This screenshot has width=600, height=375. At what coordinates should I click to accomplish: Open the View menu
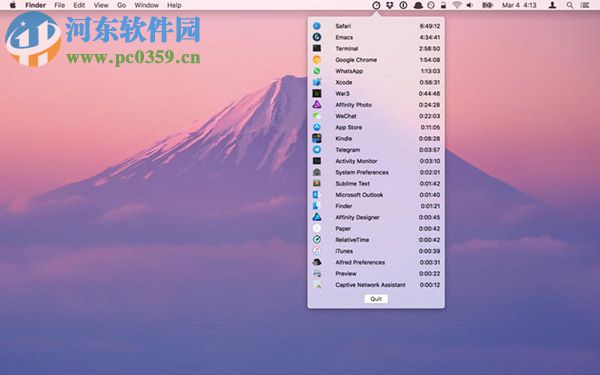101,5
